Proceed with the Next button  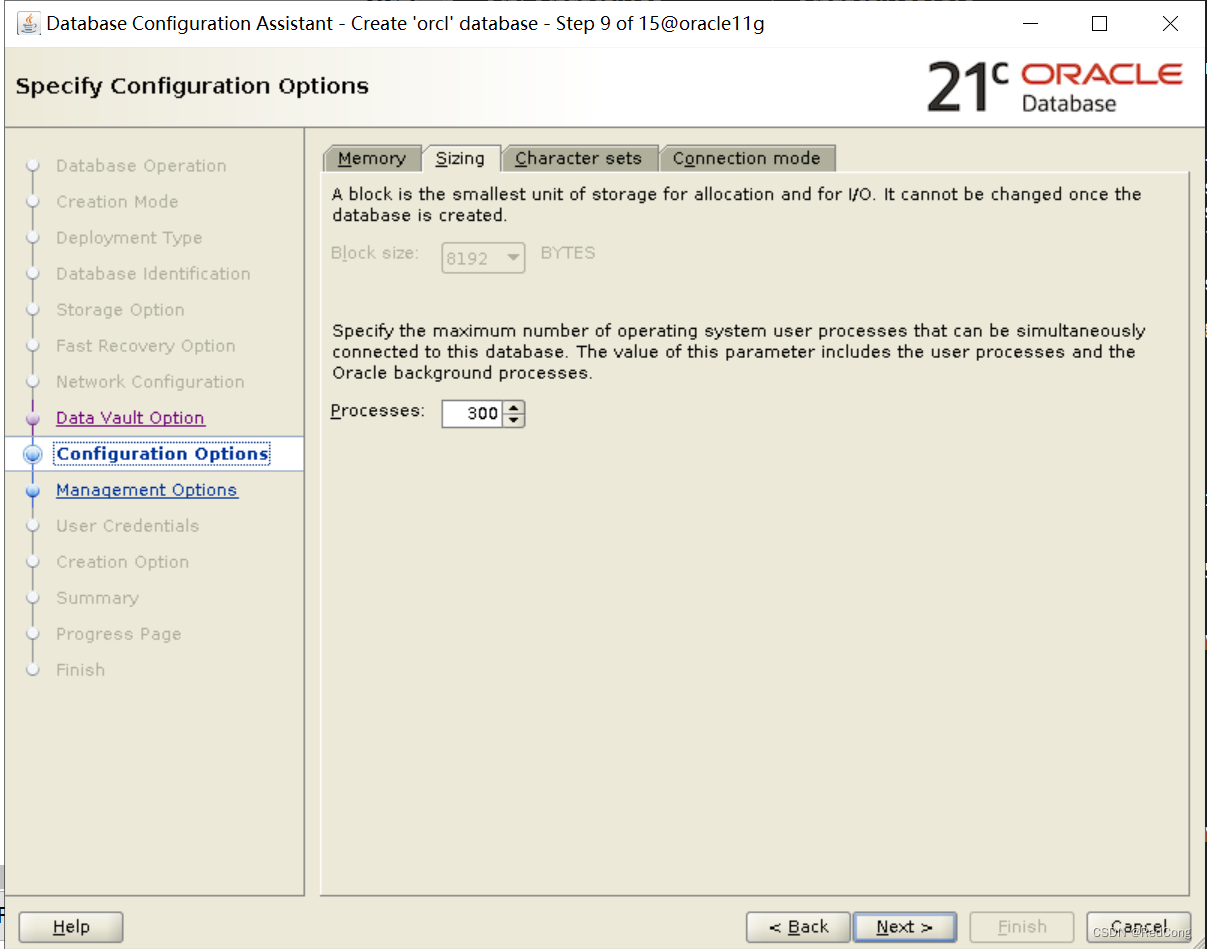tap(904, 927)
